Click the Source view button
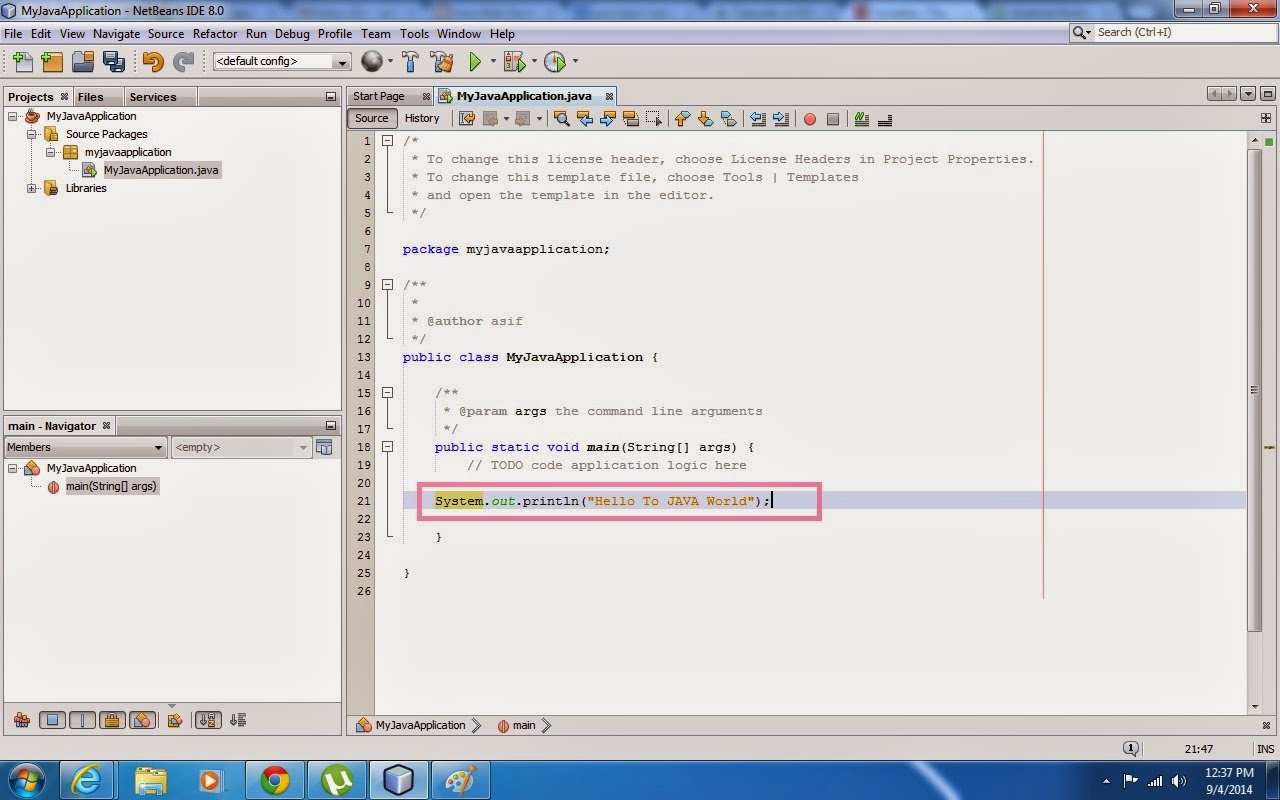The width and height of the screenshot is (1280, 800). tap(371, 118)
